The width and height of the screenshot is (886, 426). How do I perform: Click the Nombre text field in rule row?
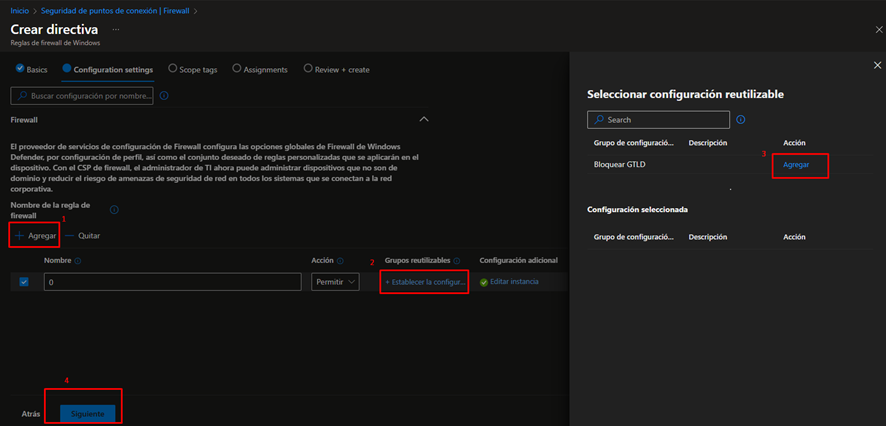[x=172, y=282]
